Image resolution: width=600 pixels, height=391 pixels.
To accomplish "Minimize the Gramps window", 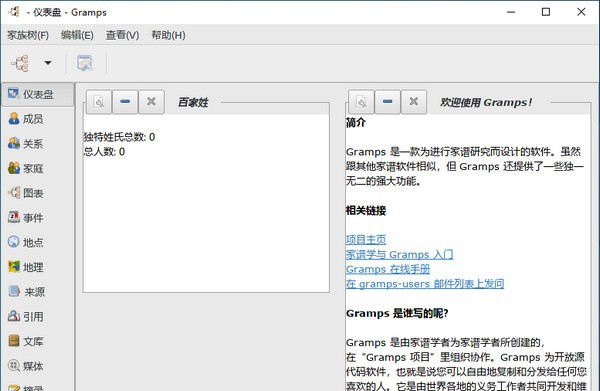I will click(x=511, y=12).
